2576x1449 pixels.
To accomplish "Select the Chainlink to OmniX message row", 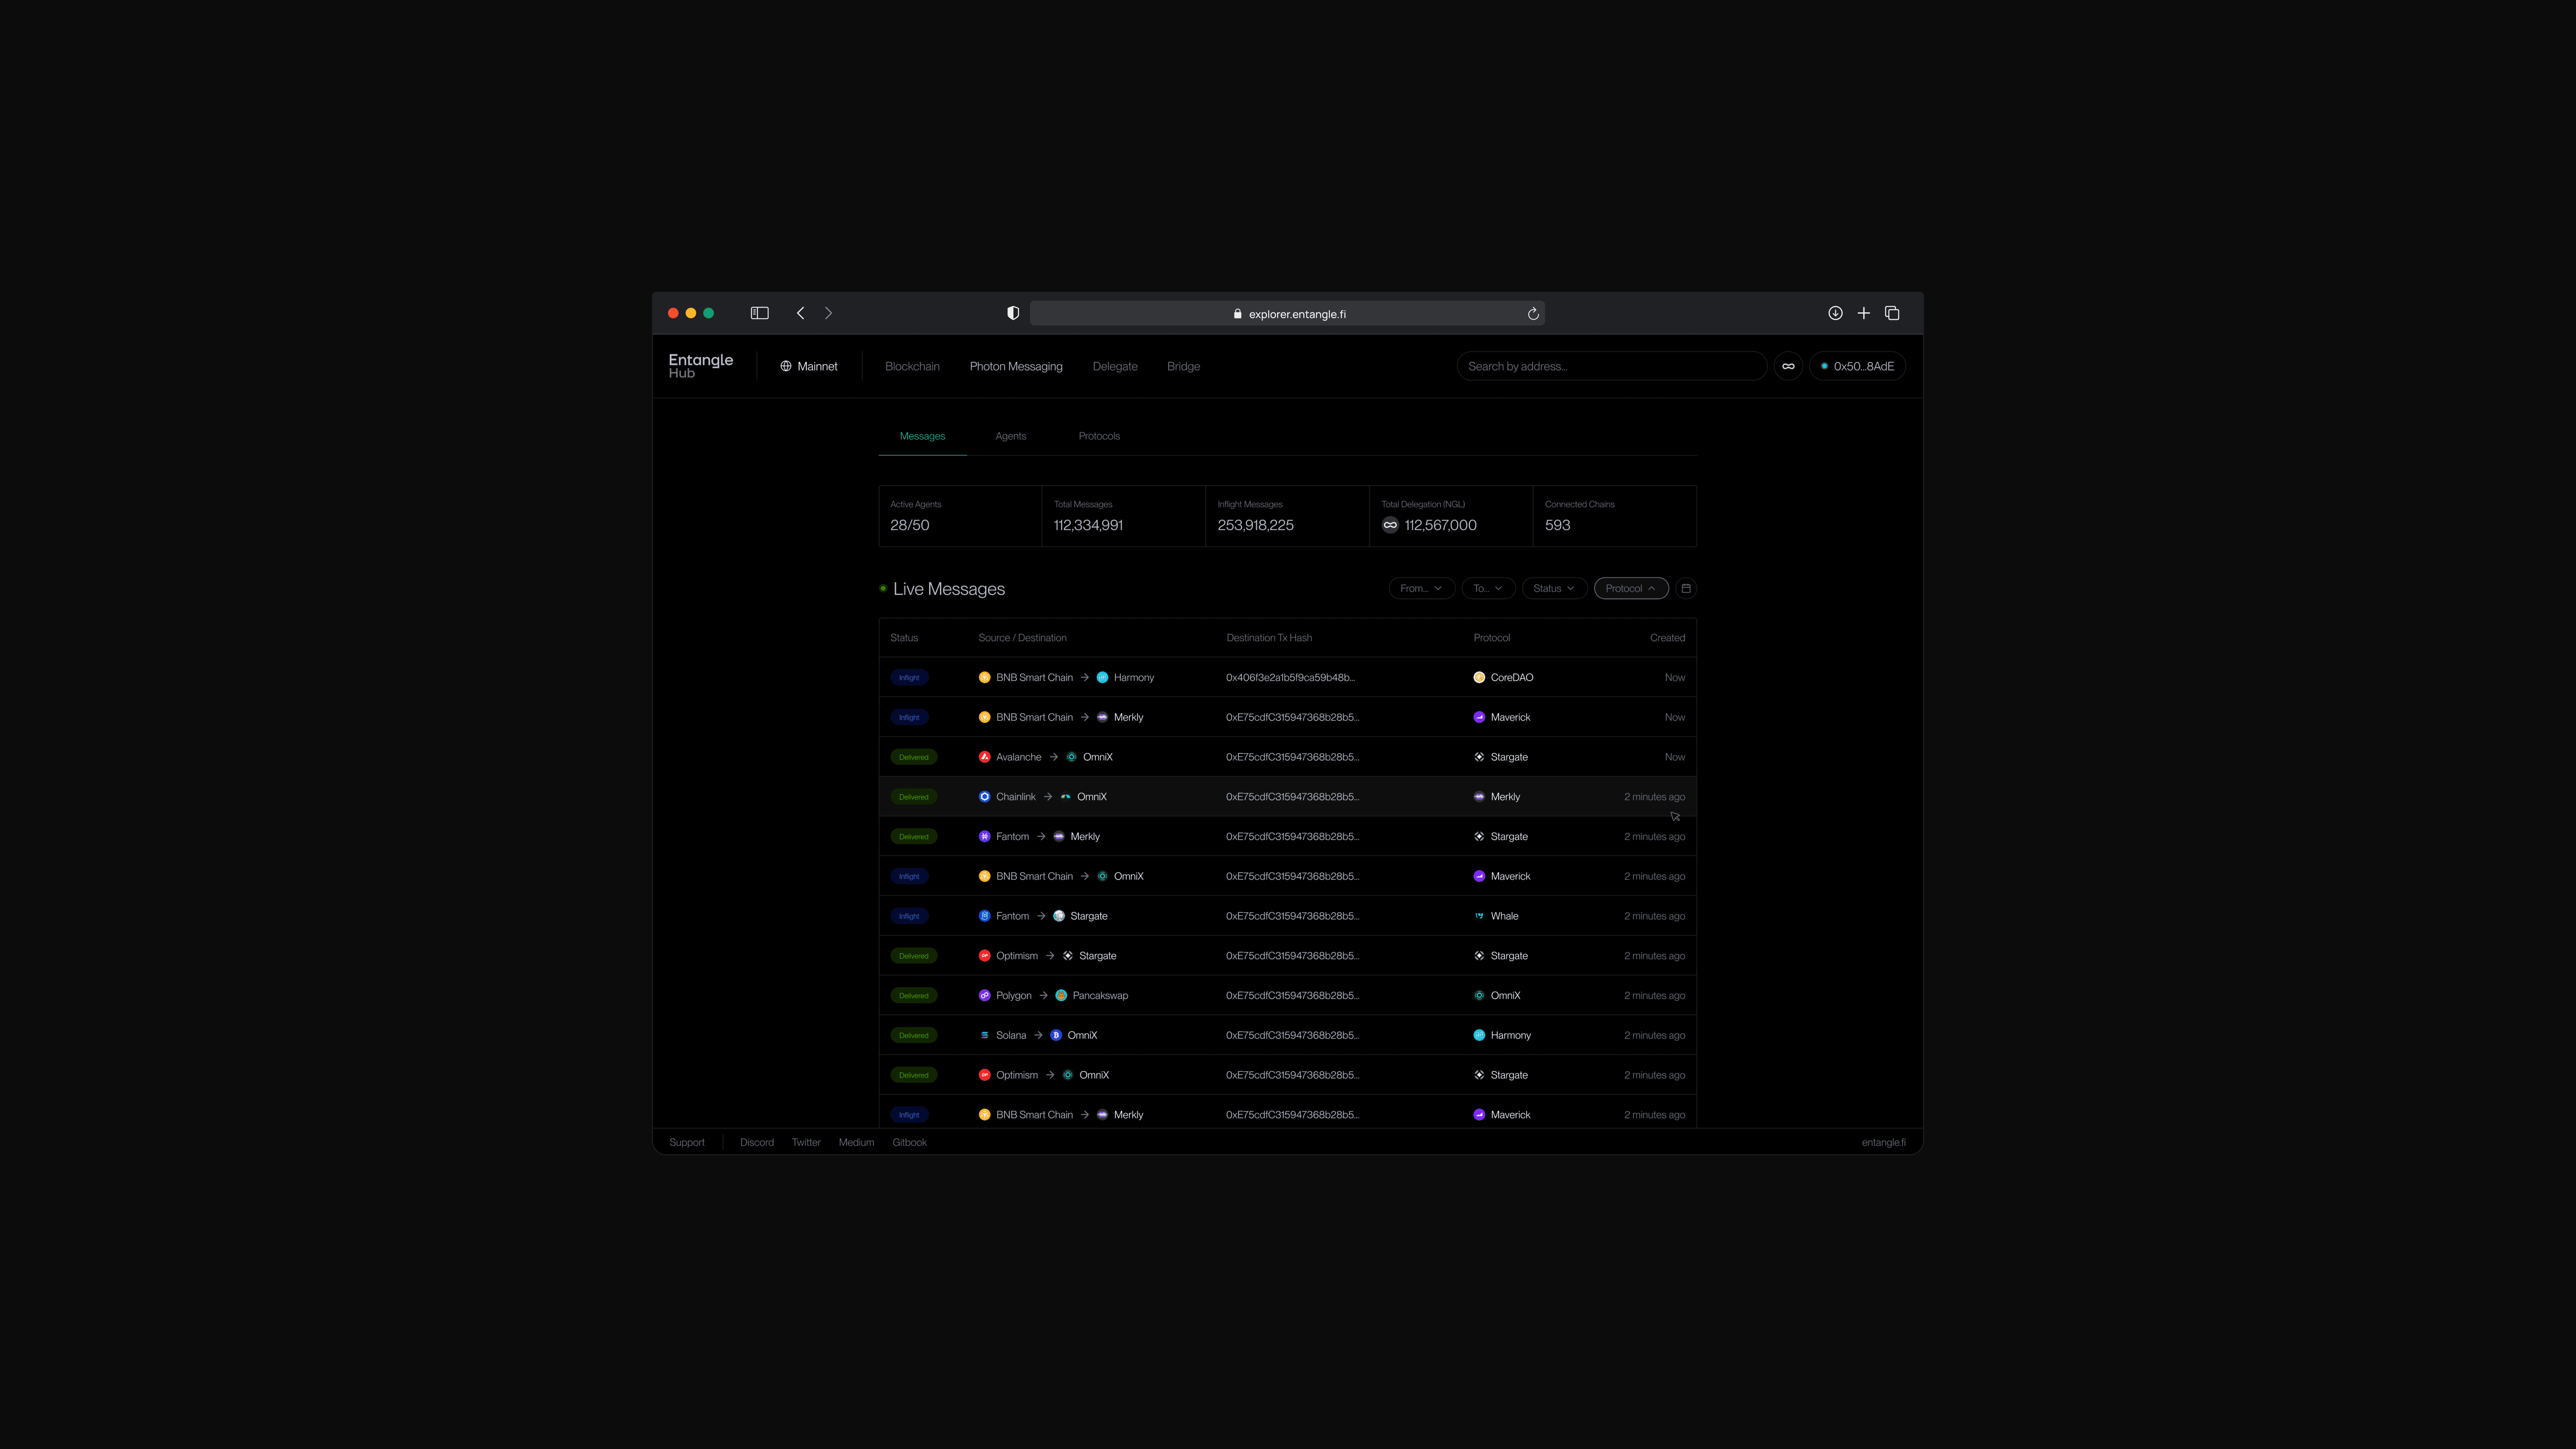I will coord(1287,797).
